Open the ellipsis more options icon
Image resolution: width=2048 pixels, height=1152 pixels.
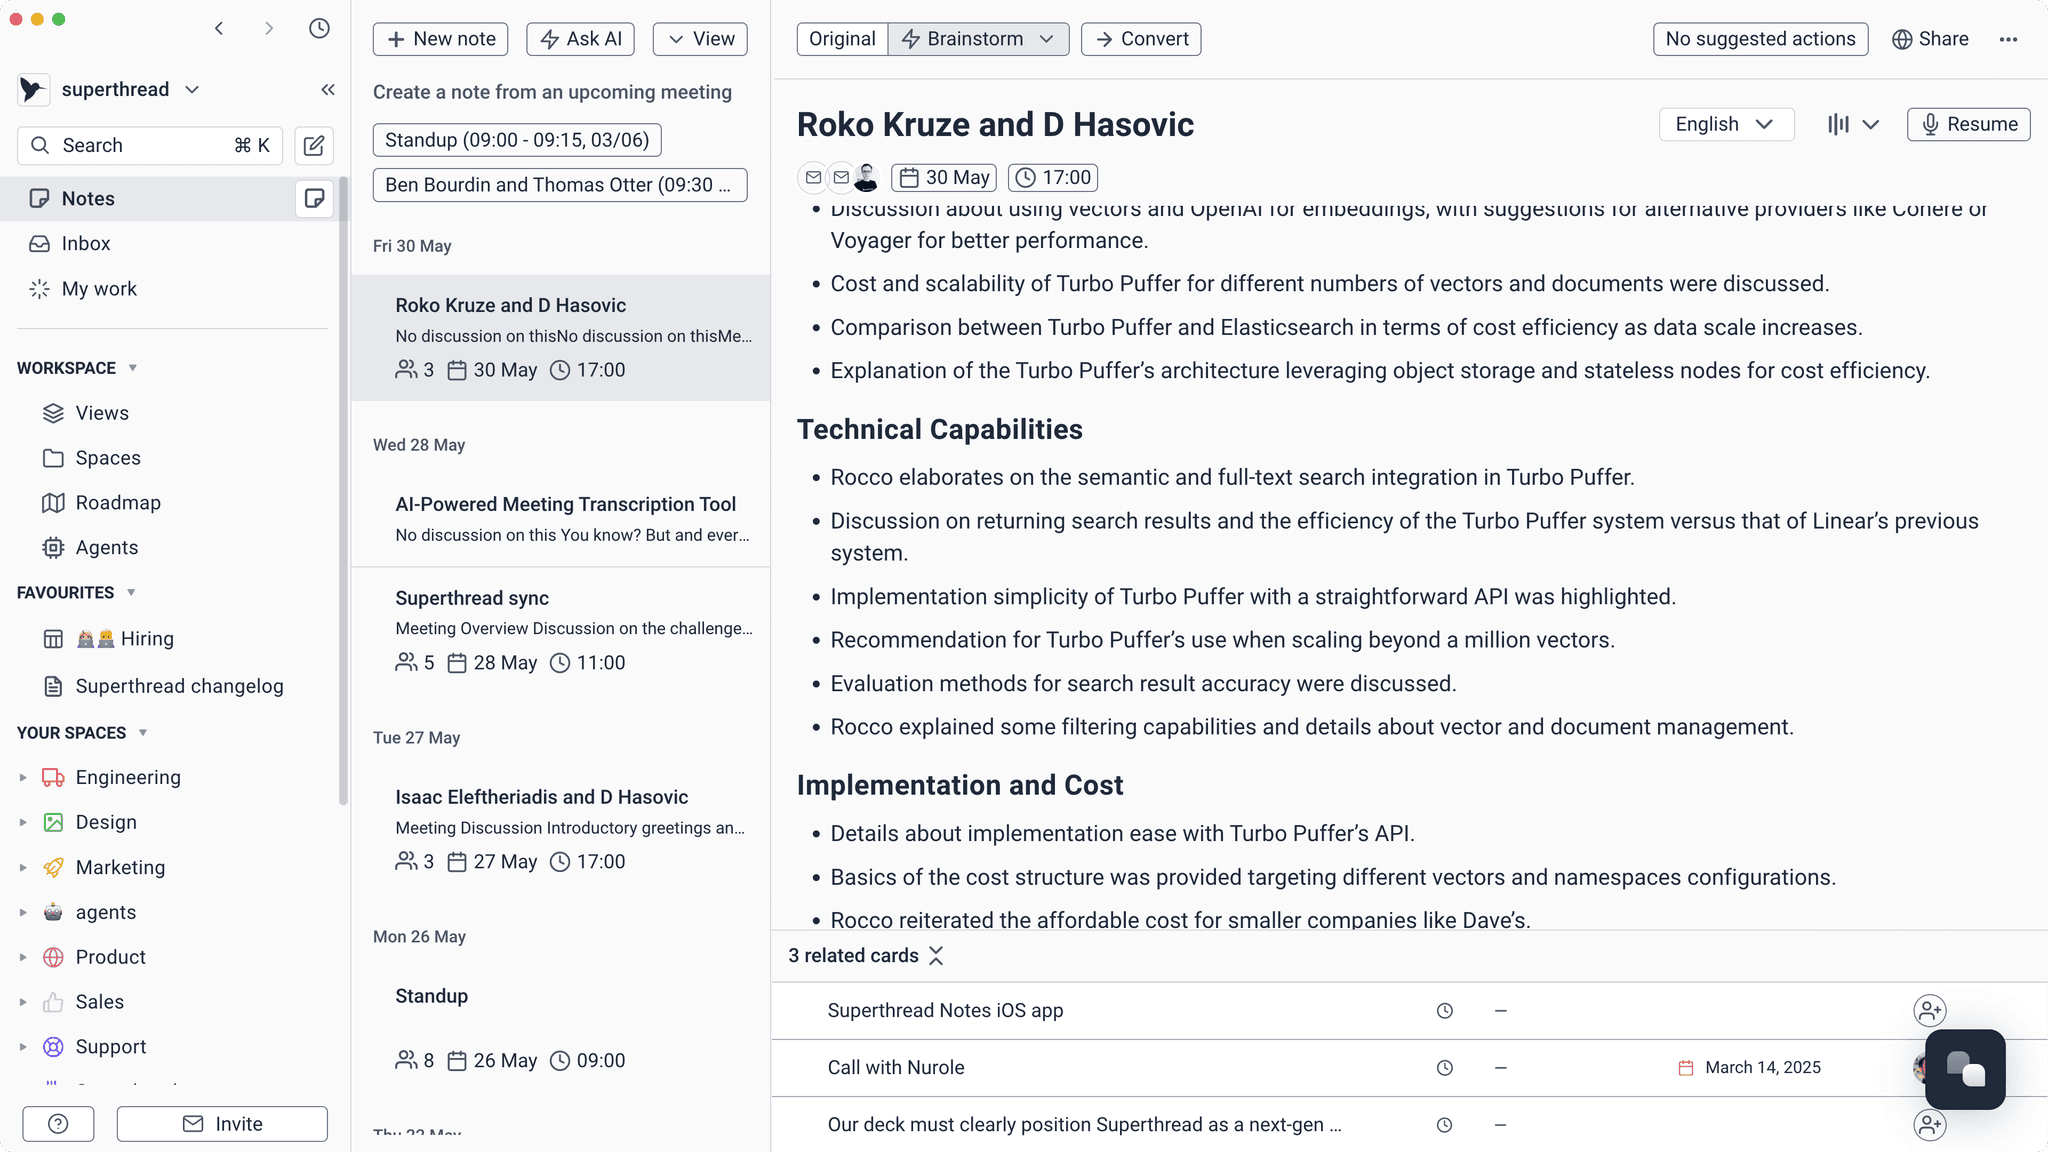pyautogui.click(x=2008, y=39)
